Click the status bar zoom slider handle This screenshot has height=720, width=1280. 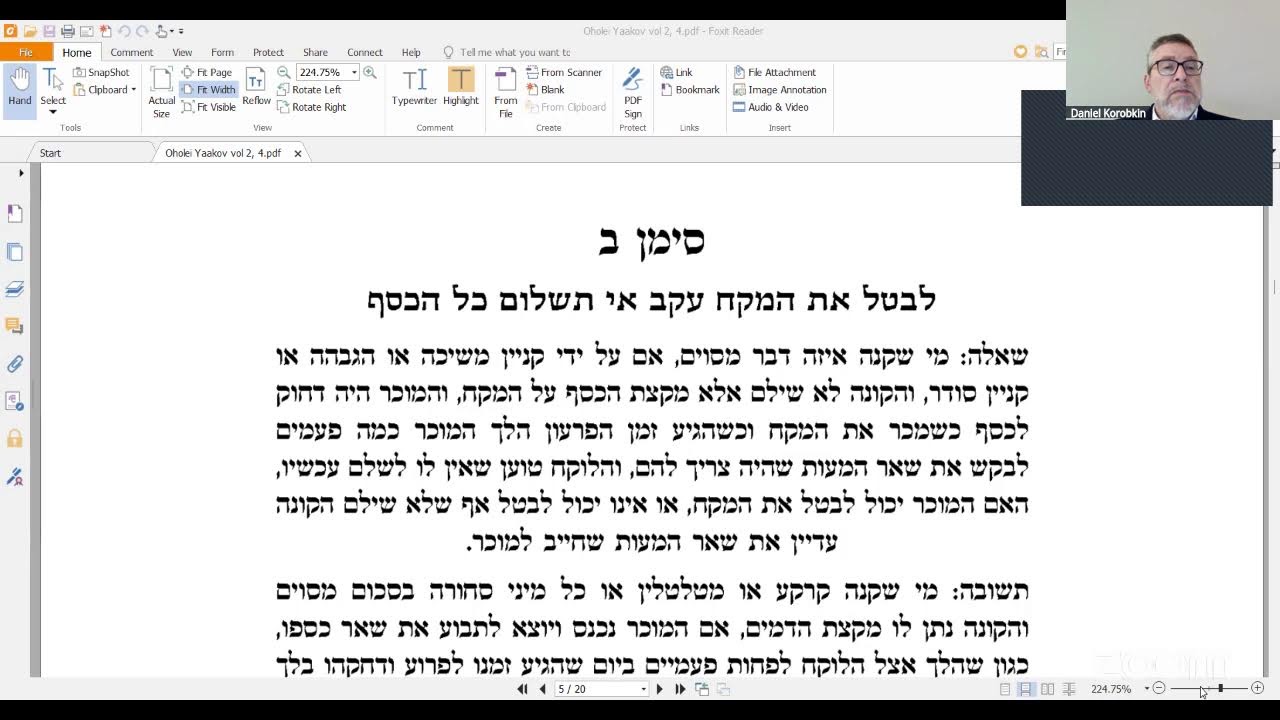(x=1220, y=688)
